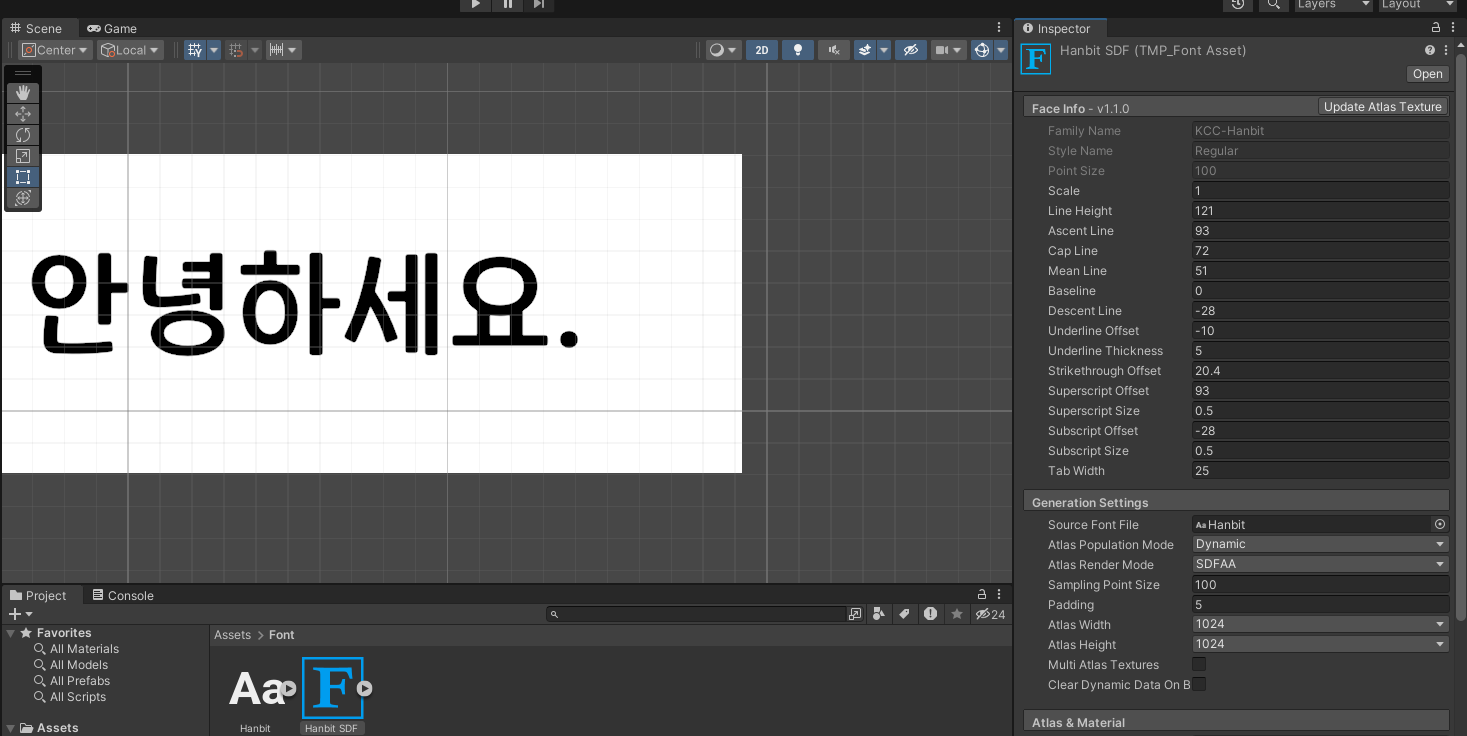Switch to the Game tab

(x=112, y=28)
